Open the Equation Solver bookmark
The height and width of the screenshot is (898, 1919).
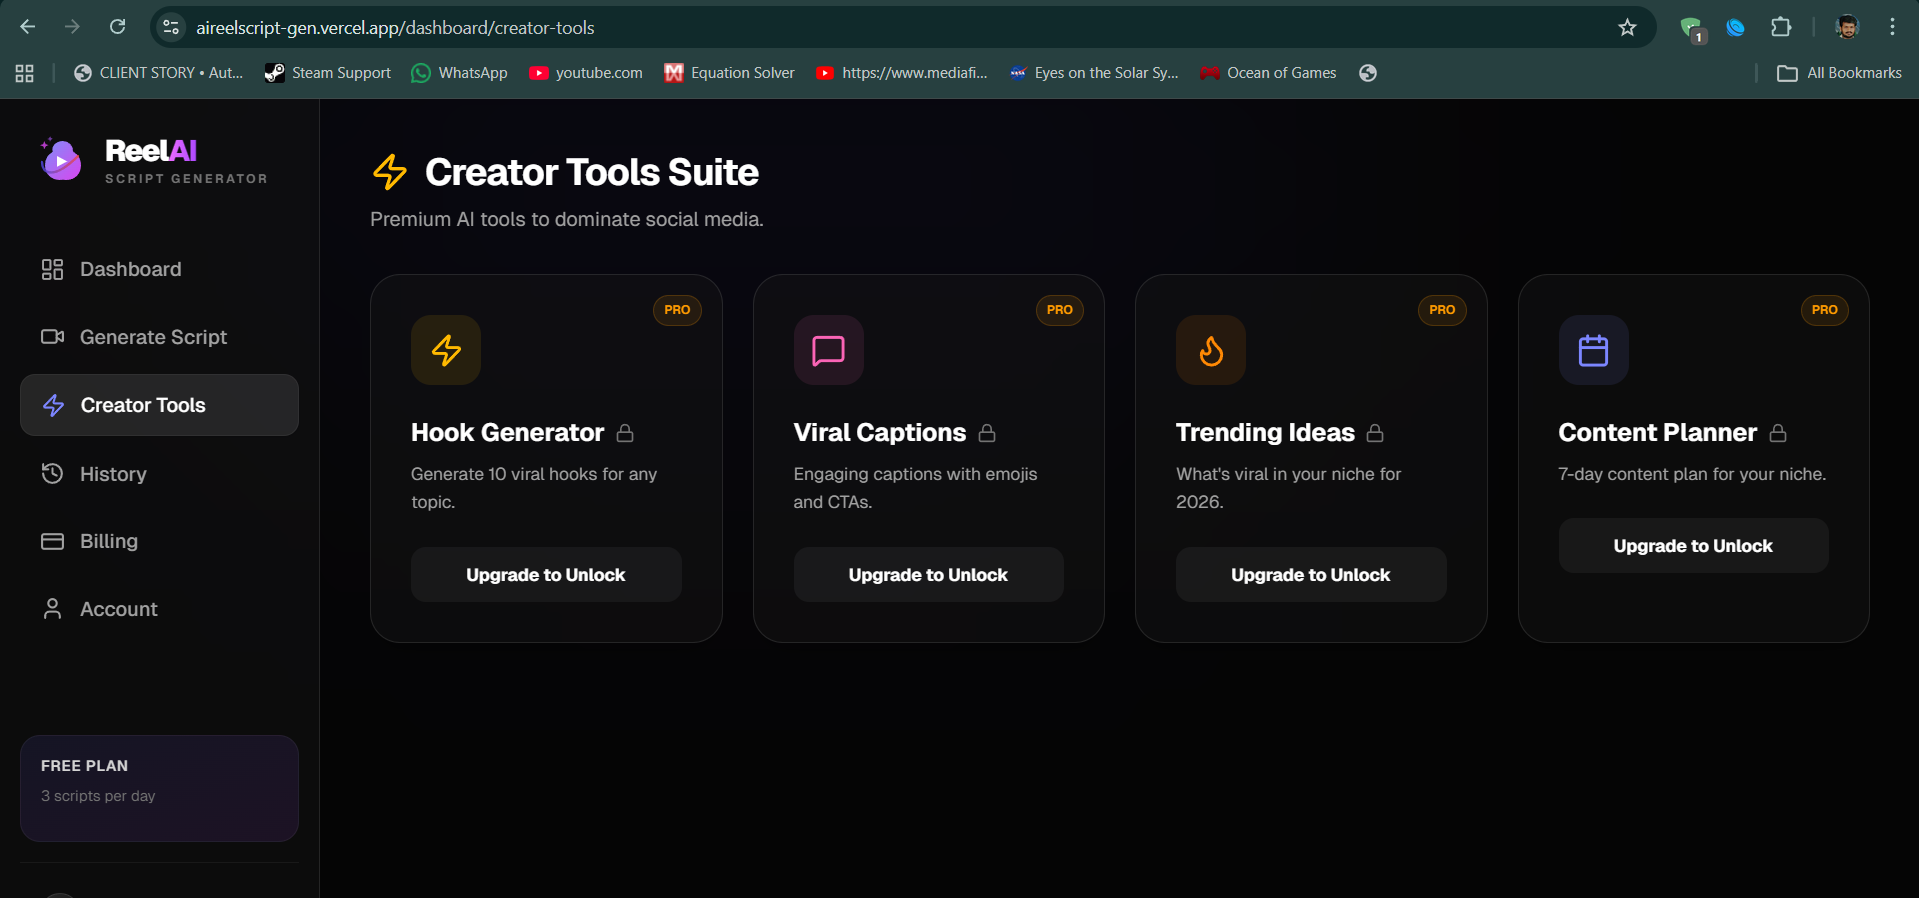(x=730, y=73)
